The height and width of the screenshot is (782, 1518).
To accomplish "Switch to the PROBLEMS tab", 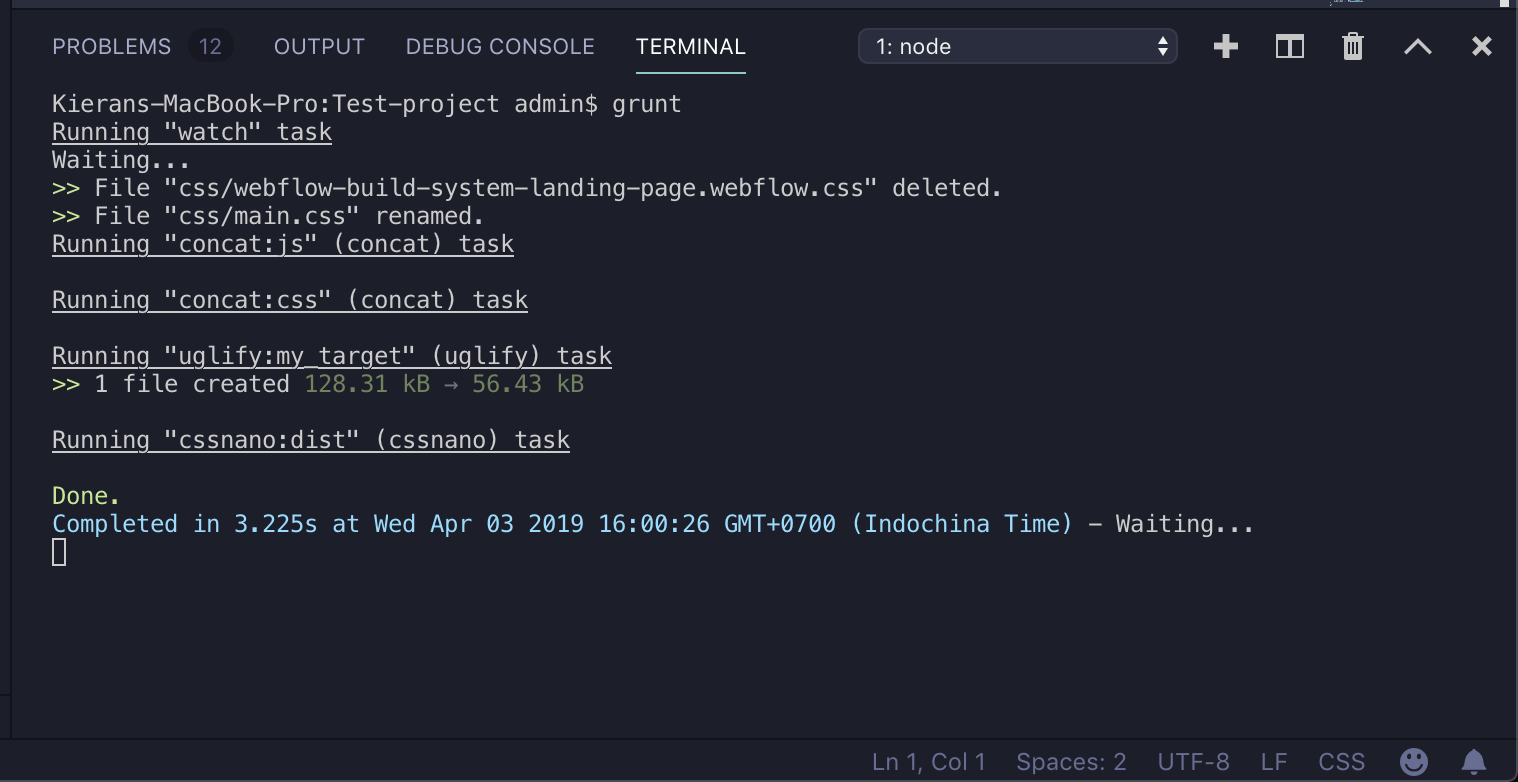I will click(111, 47).
